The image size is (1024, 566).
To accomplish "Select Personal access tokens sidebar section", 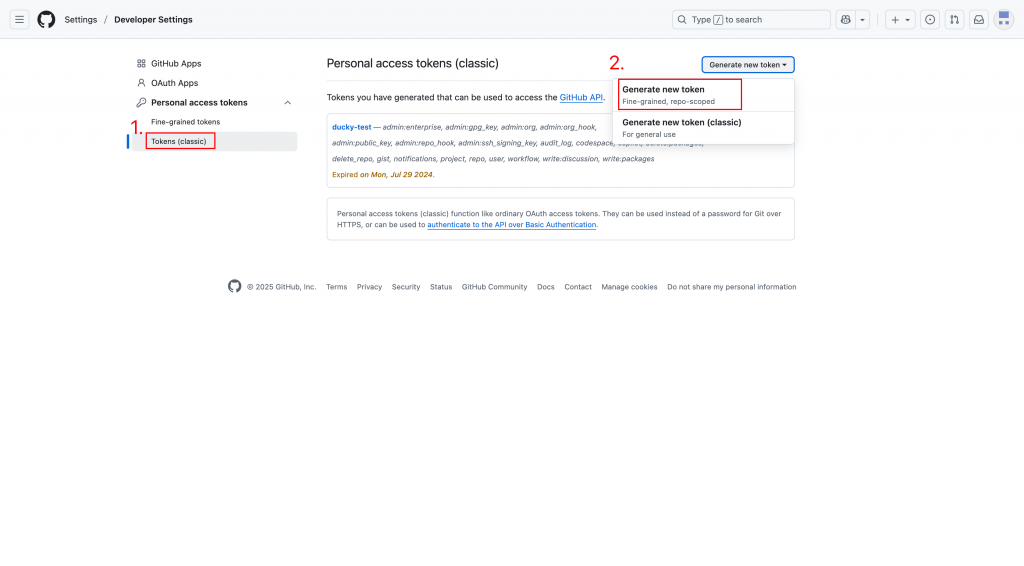I will tap(199, 102).
